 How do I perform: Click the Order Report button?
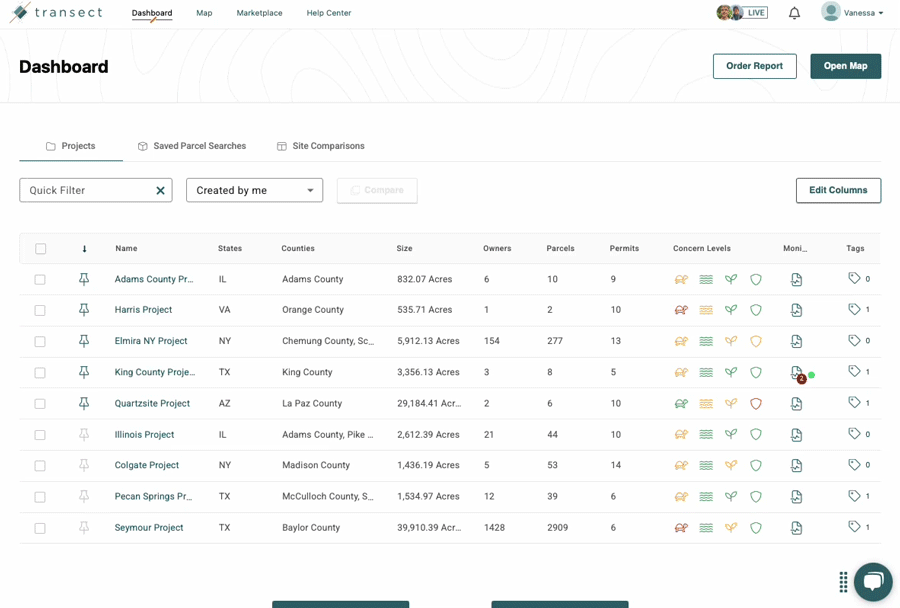(x=754, y=66)
